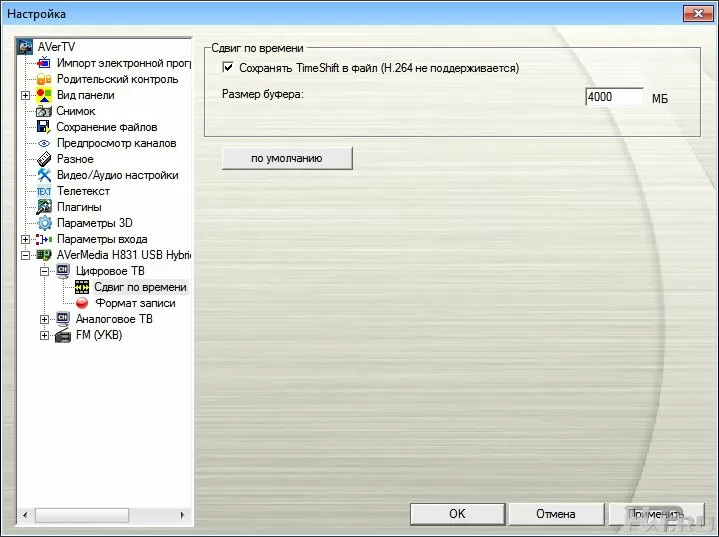Viewport: 719px width, 537px height.
Task: Click the Размер буфера input field
Action: point(614,97)
